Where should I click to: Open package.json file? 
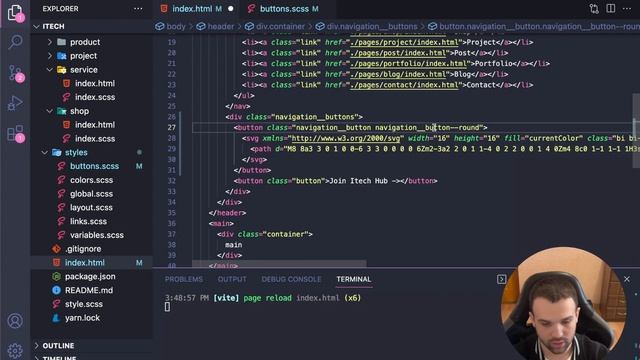pyautogui.click(x=90, y=276)
